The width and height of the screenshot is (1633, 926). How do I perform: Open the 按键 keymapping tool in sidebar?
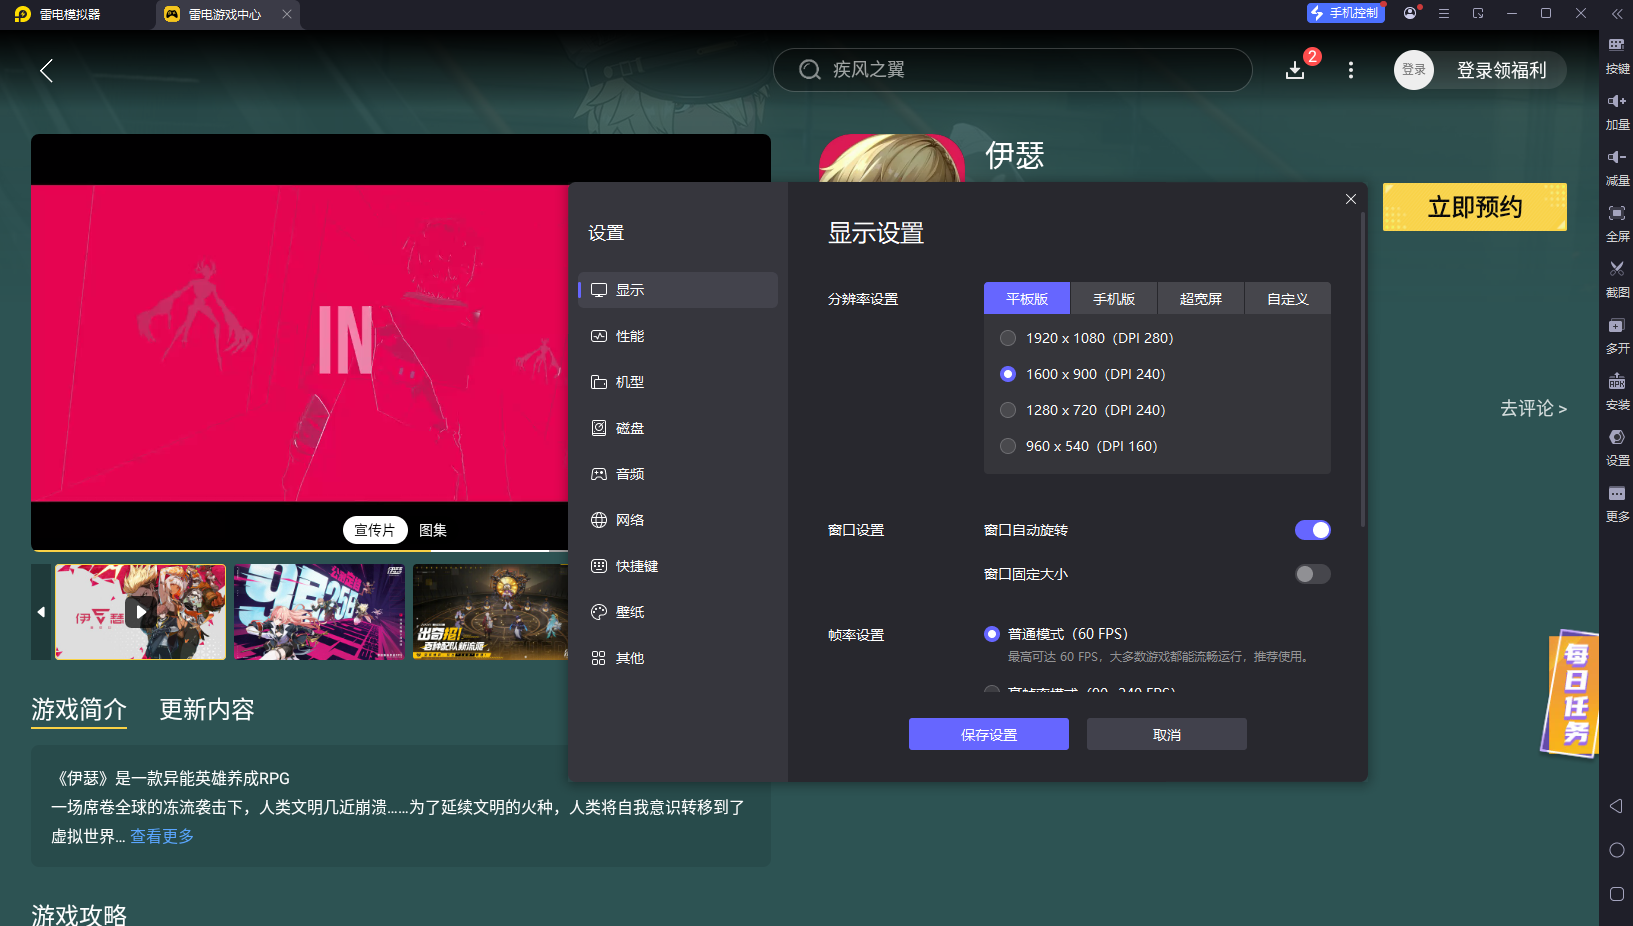(1616, 54)
